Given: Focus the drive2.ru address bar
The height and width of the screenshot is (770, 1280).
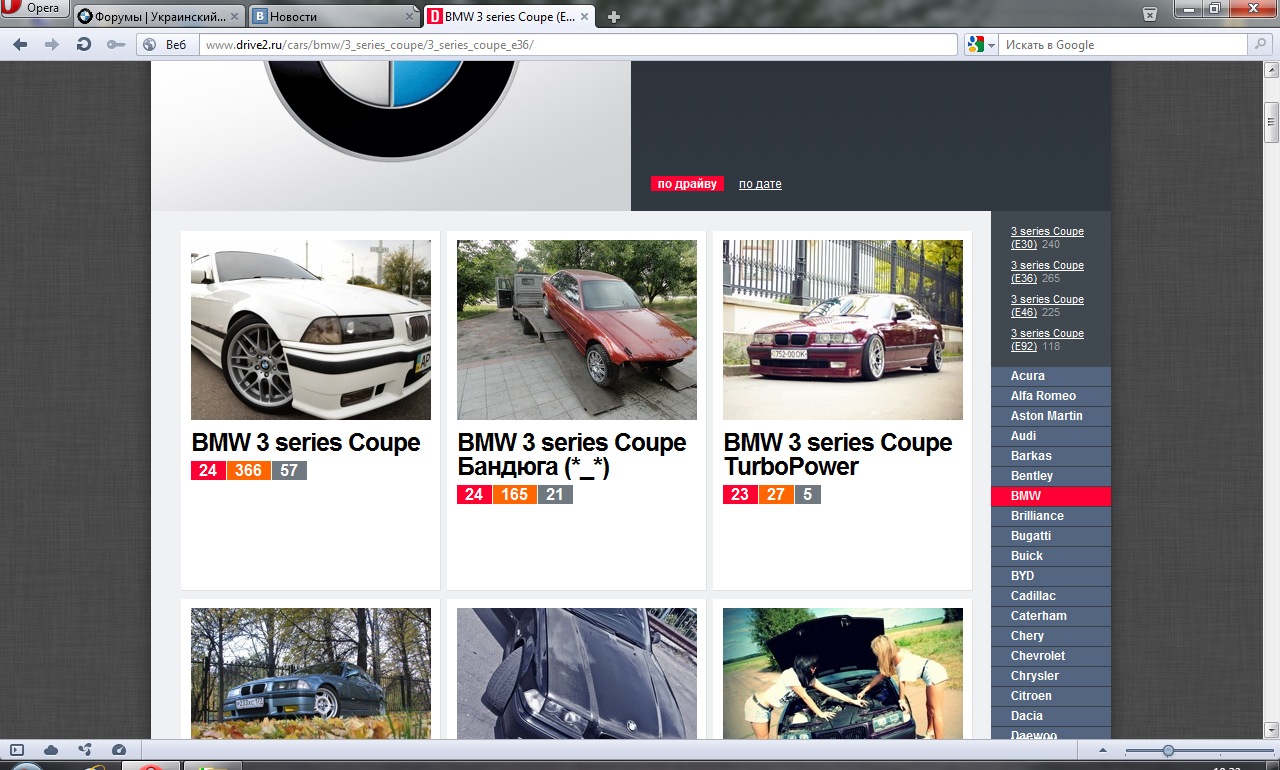Looking at the screenshot, I should click(579, 45).
